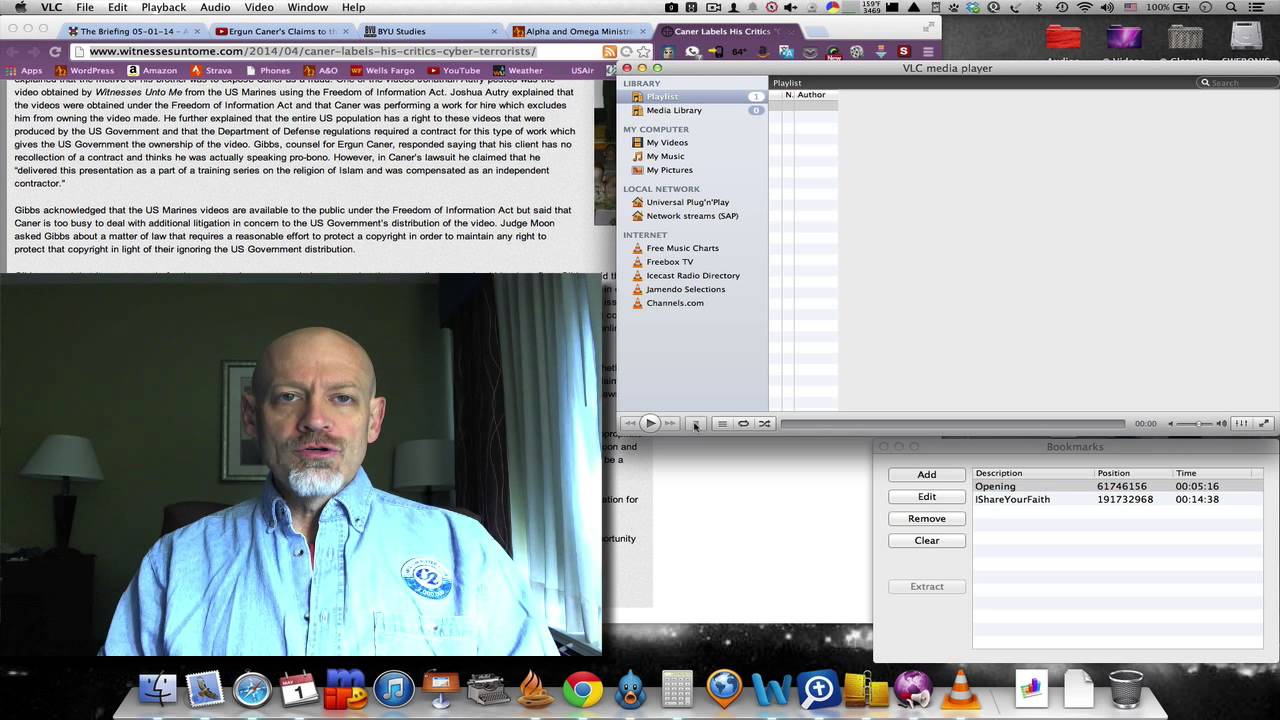Click VLC next track forward button

670,423
